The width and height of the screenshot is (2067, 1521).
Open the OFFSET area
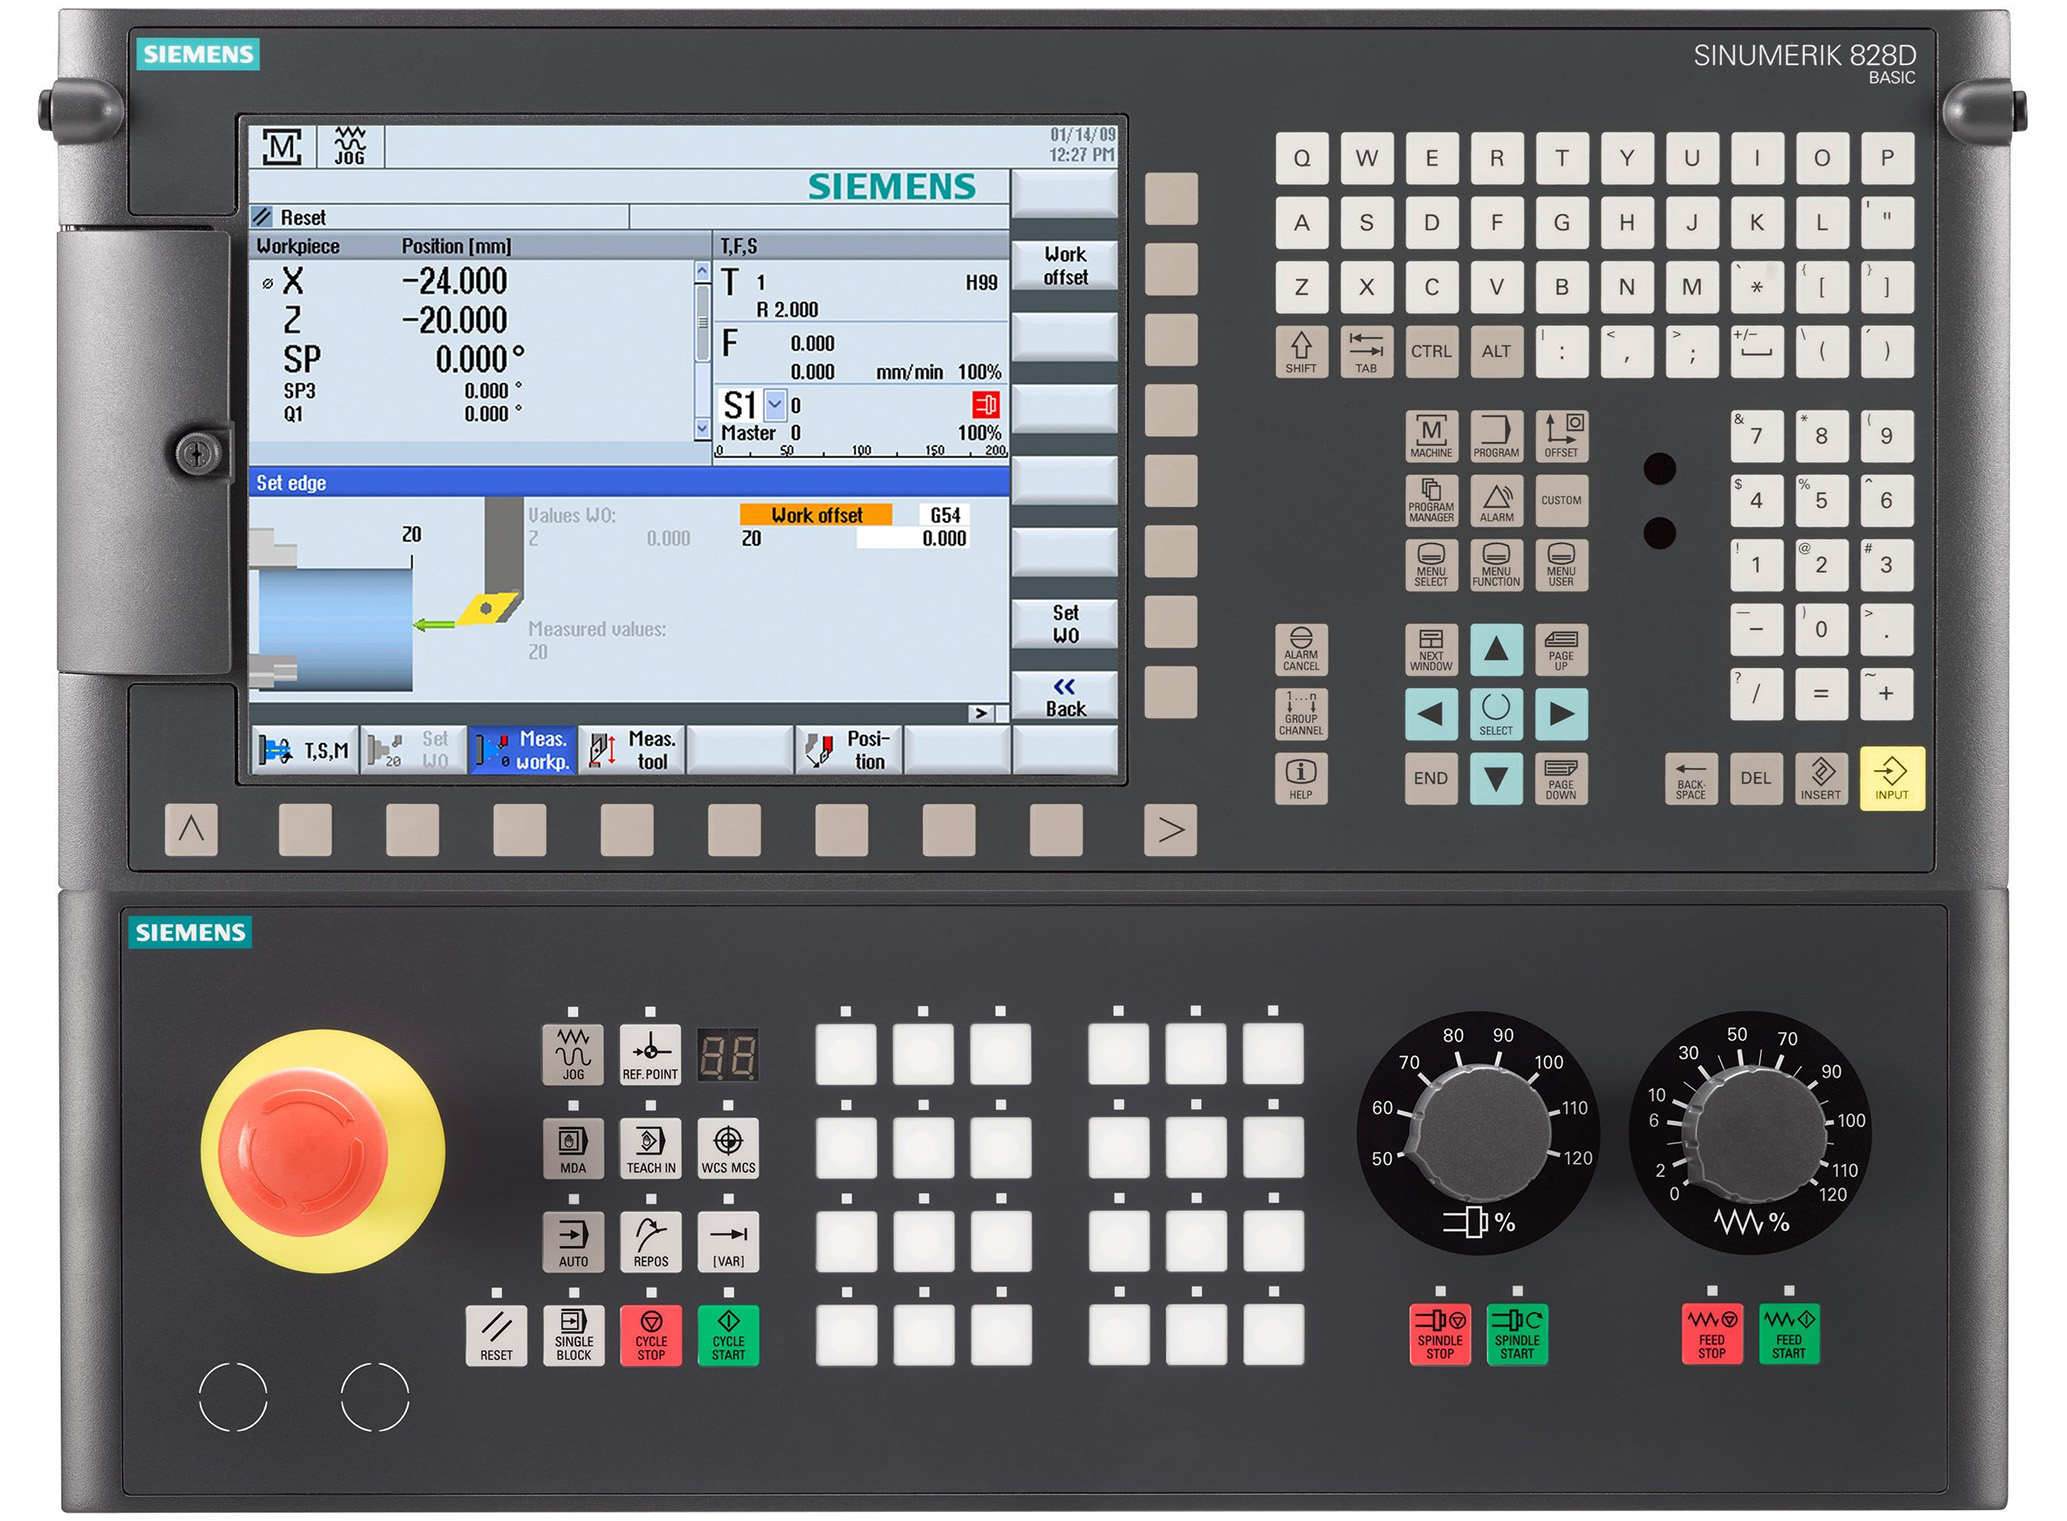pos(1563,437)
